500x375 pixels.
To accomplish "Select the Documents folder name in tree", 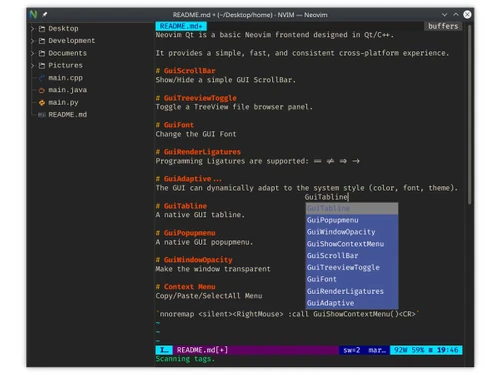I will pos(67,53).
